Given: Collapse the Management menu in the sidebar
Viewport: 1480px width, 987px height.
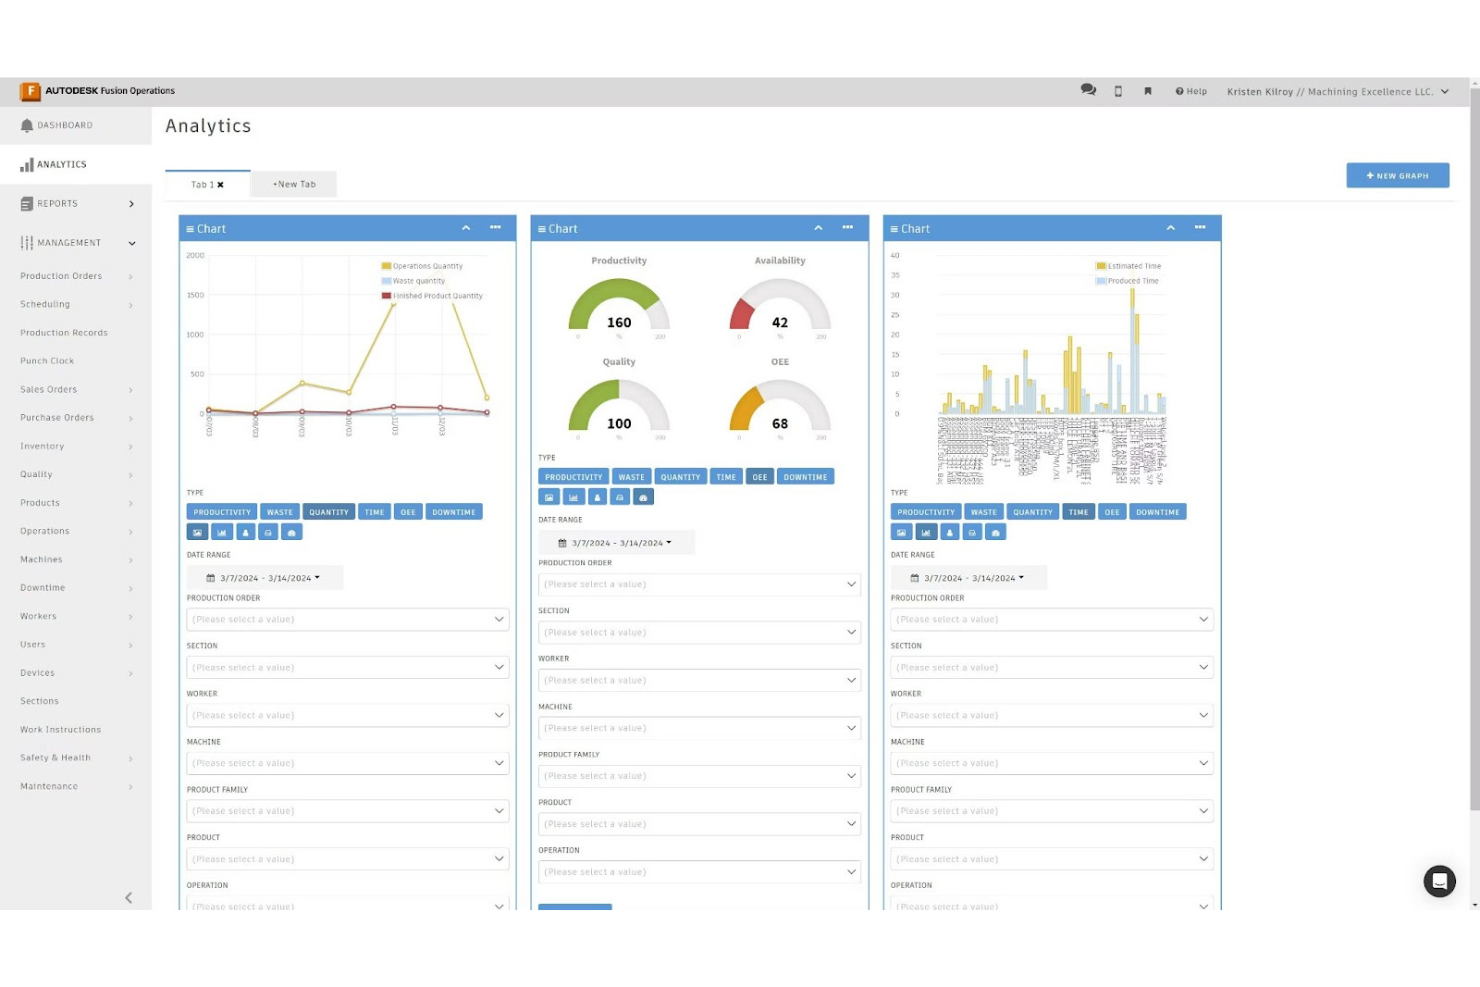Looking at the screenshot, I should point(131,242).
